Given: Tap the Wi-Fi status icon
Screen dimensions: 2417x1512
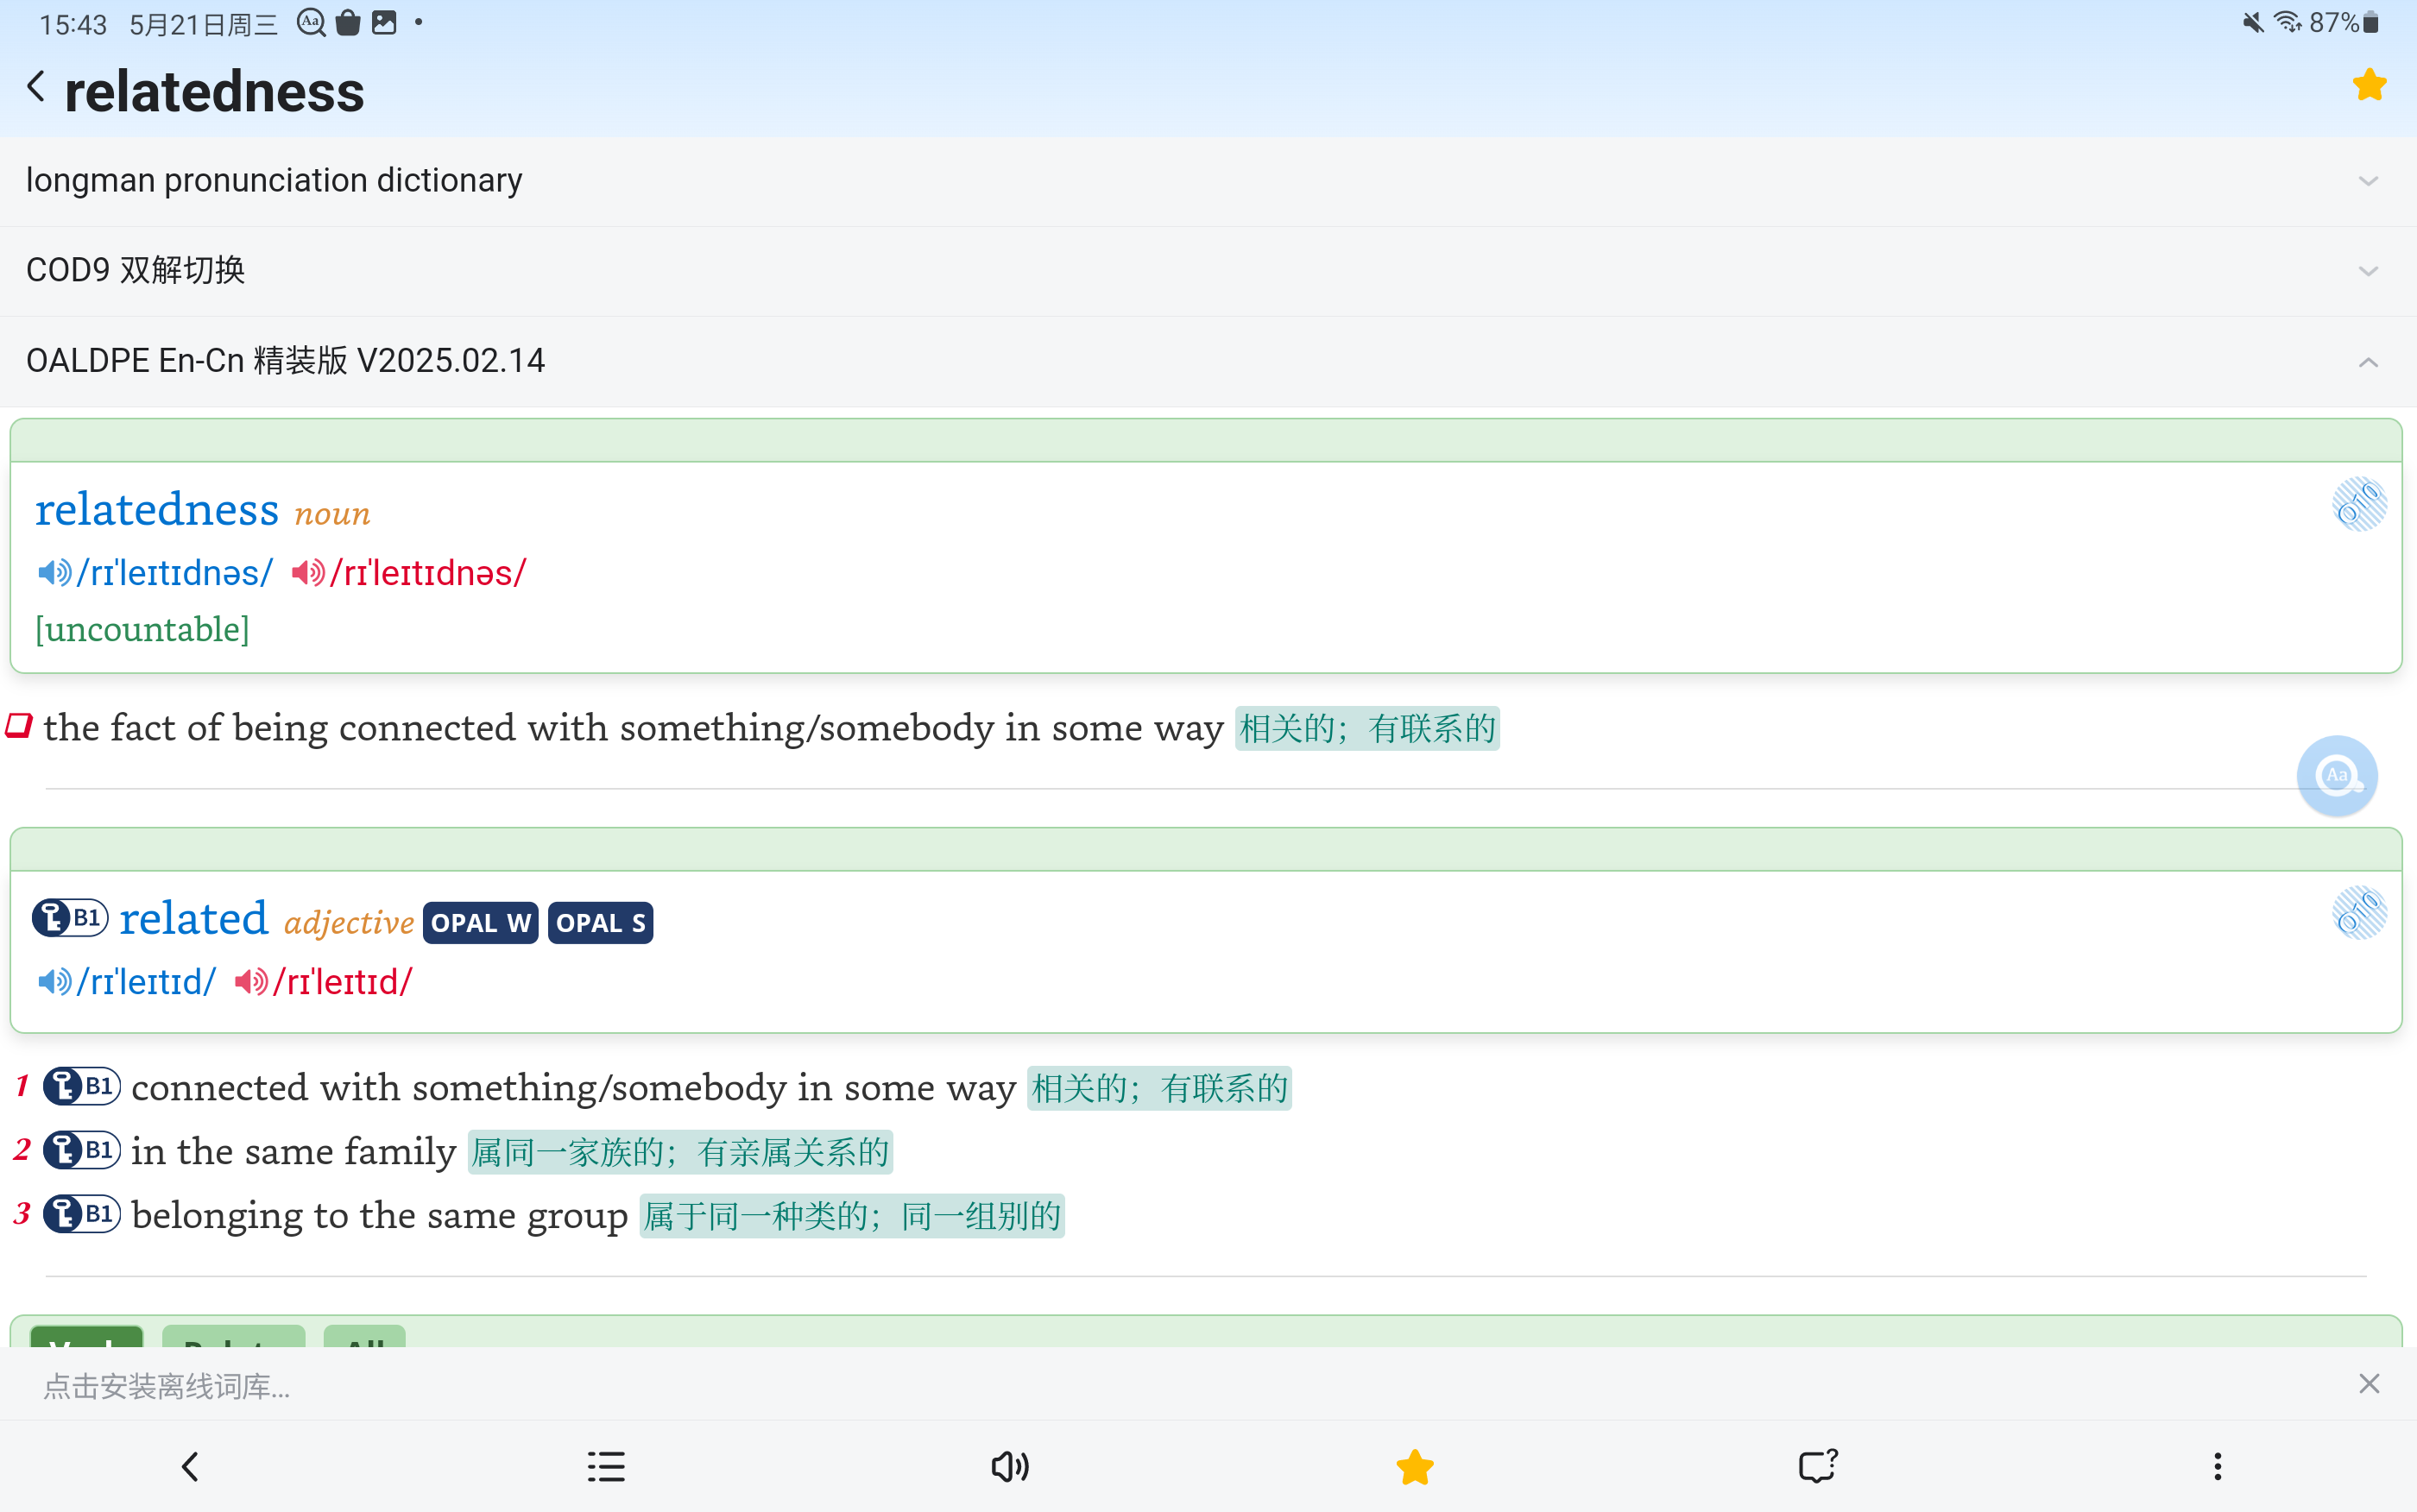Looking at the screenshot, I should click(x=2288, y=22).
